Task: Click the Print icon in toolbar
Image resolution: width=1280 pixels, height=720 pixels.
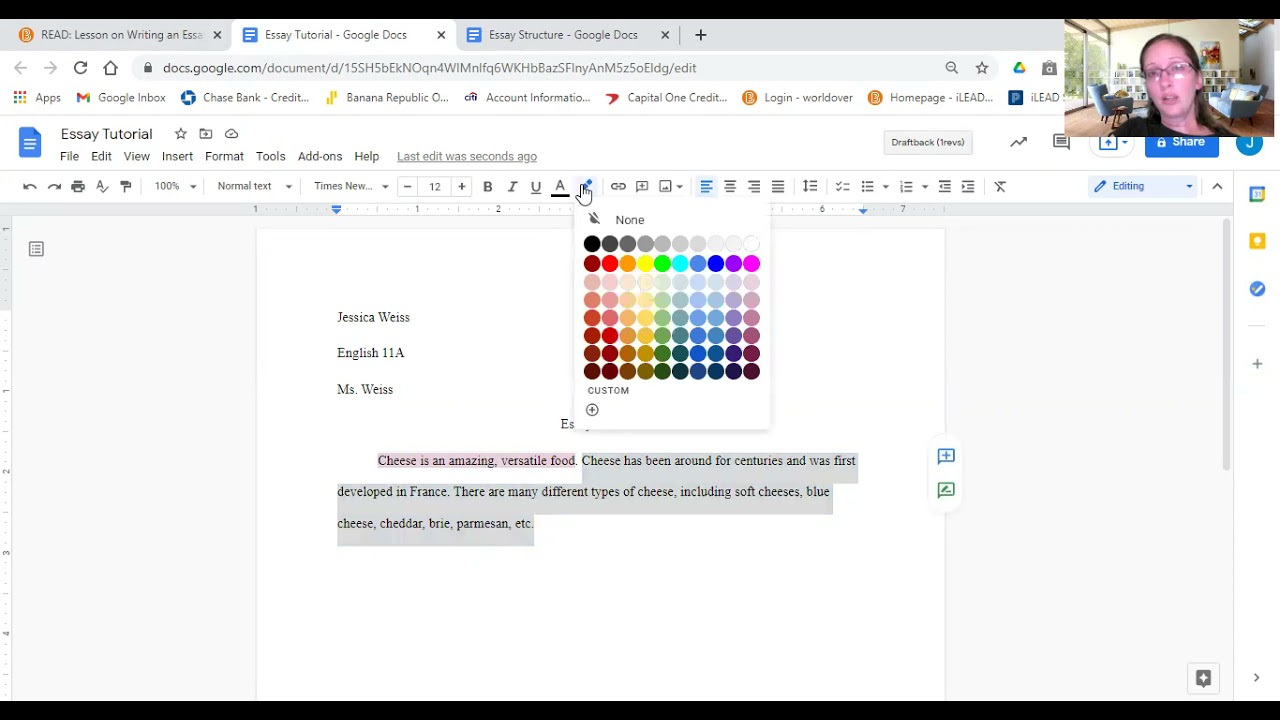Action: tap(78, 187)
